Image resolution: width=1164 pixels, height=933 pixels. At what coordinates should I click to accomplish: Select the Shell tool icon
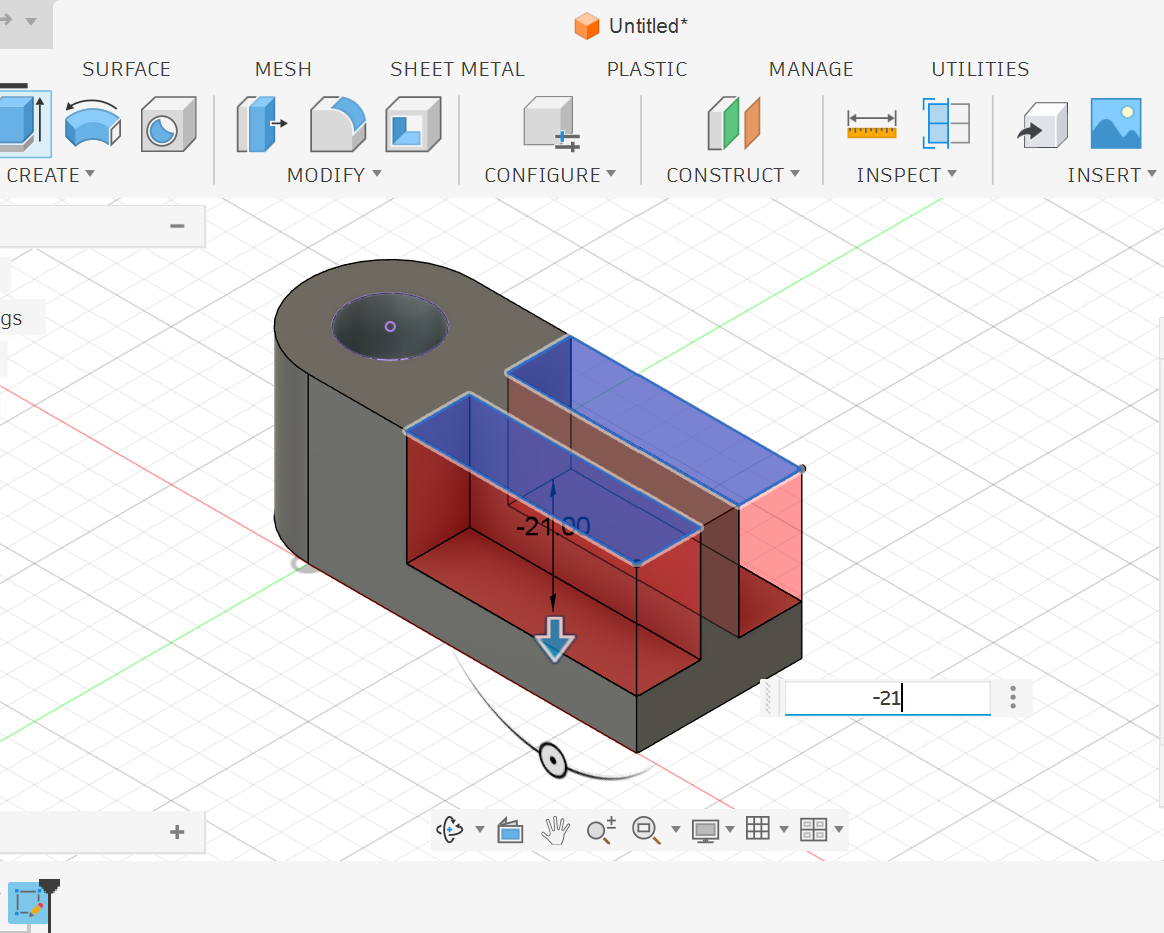click(x=413, y=123)
